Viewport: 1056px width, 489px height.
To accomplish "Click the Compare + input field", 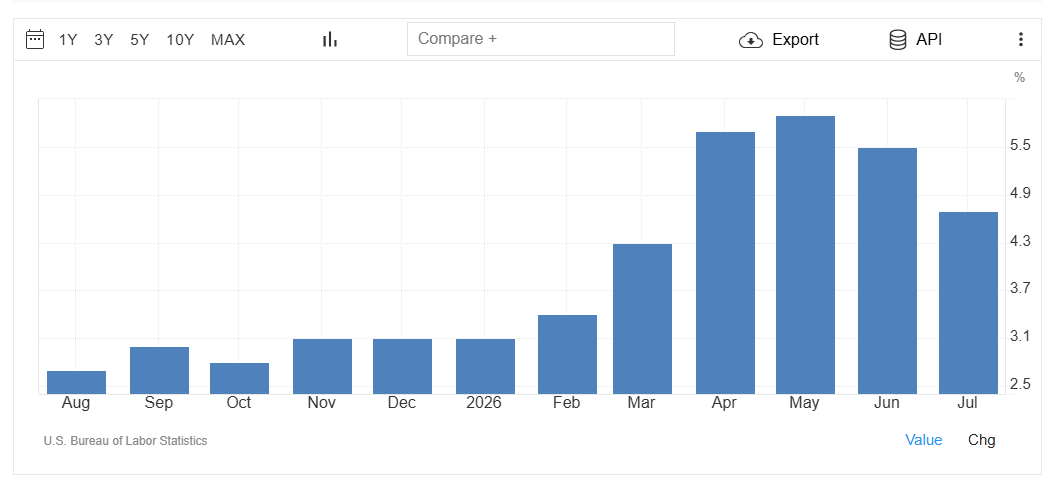I will pos(541,39).
